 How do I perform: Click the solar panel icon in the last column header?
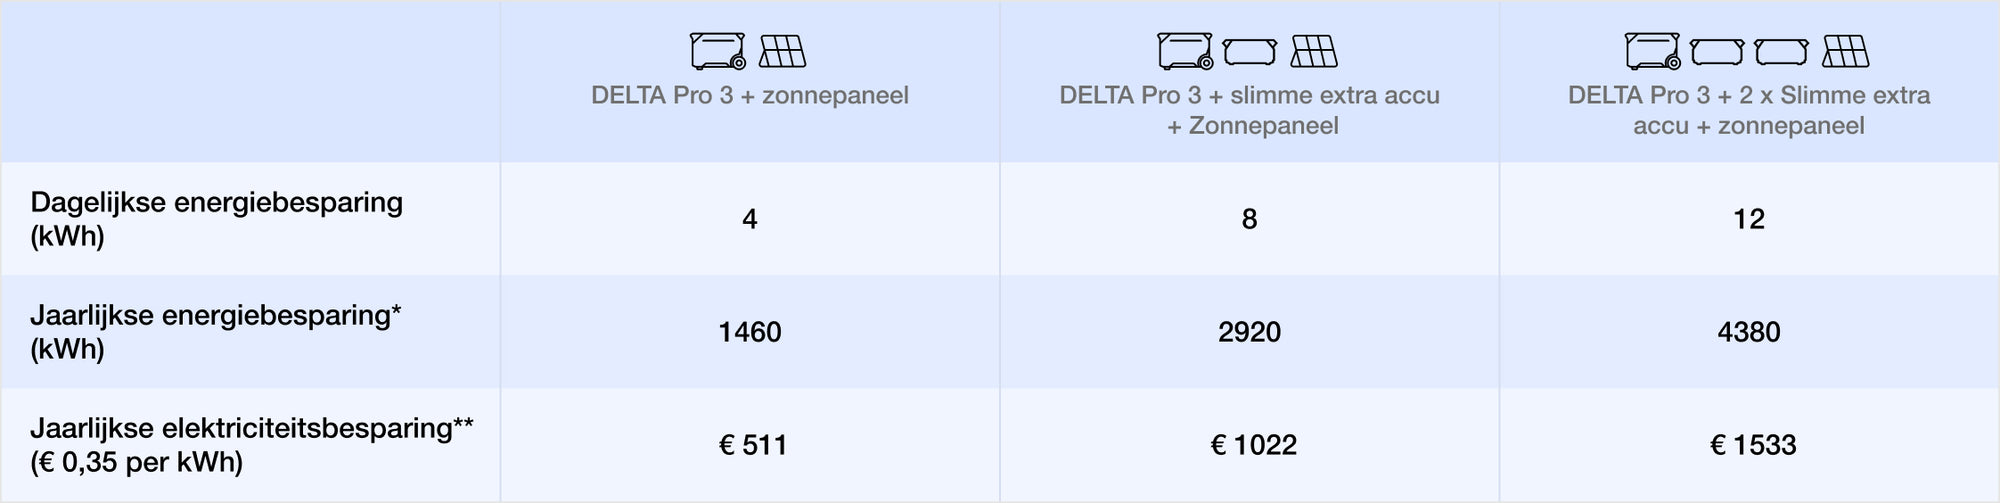(x=1846, y=51)
